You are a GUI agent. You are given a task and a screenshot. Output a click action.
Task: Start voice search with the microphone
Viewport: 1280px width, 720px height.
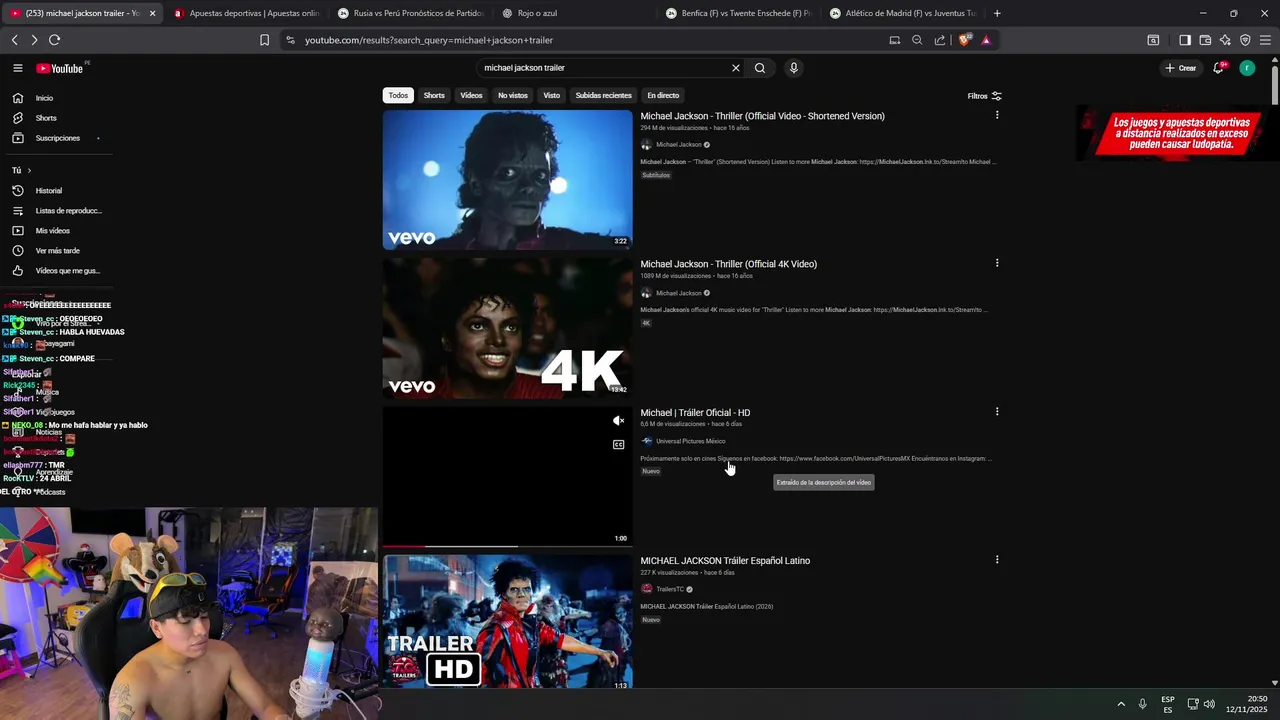pos(794,68)
